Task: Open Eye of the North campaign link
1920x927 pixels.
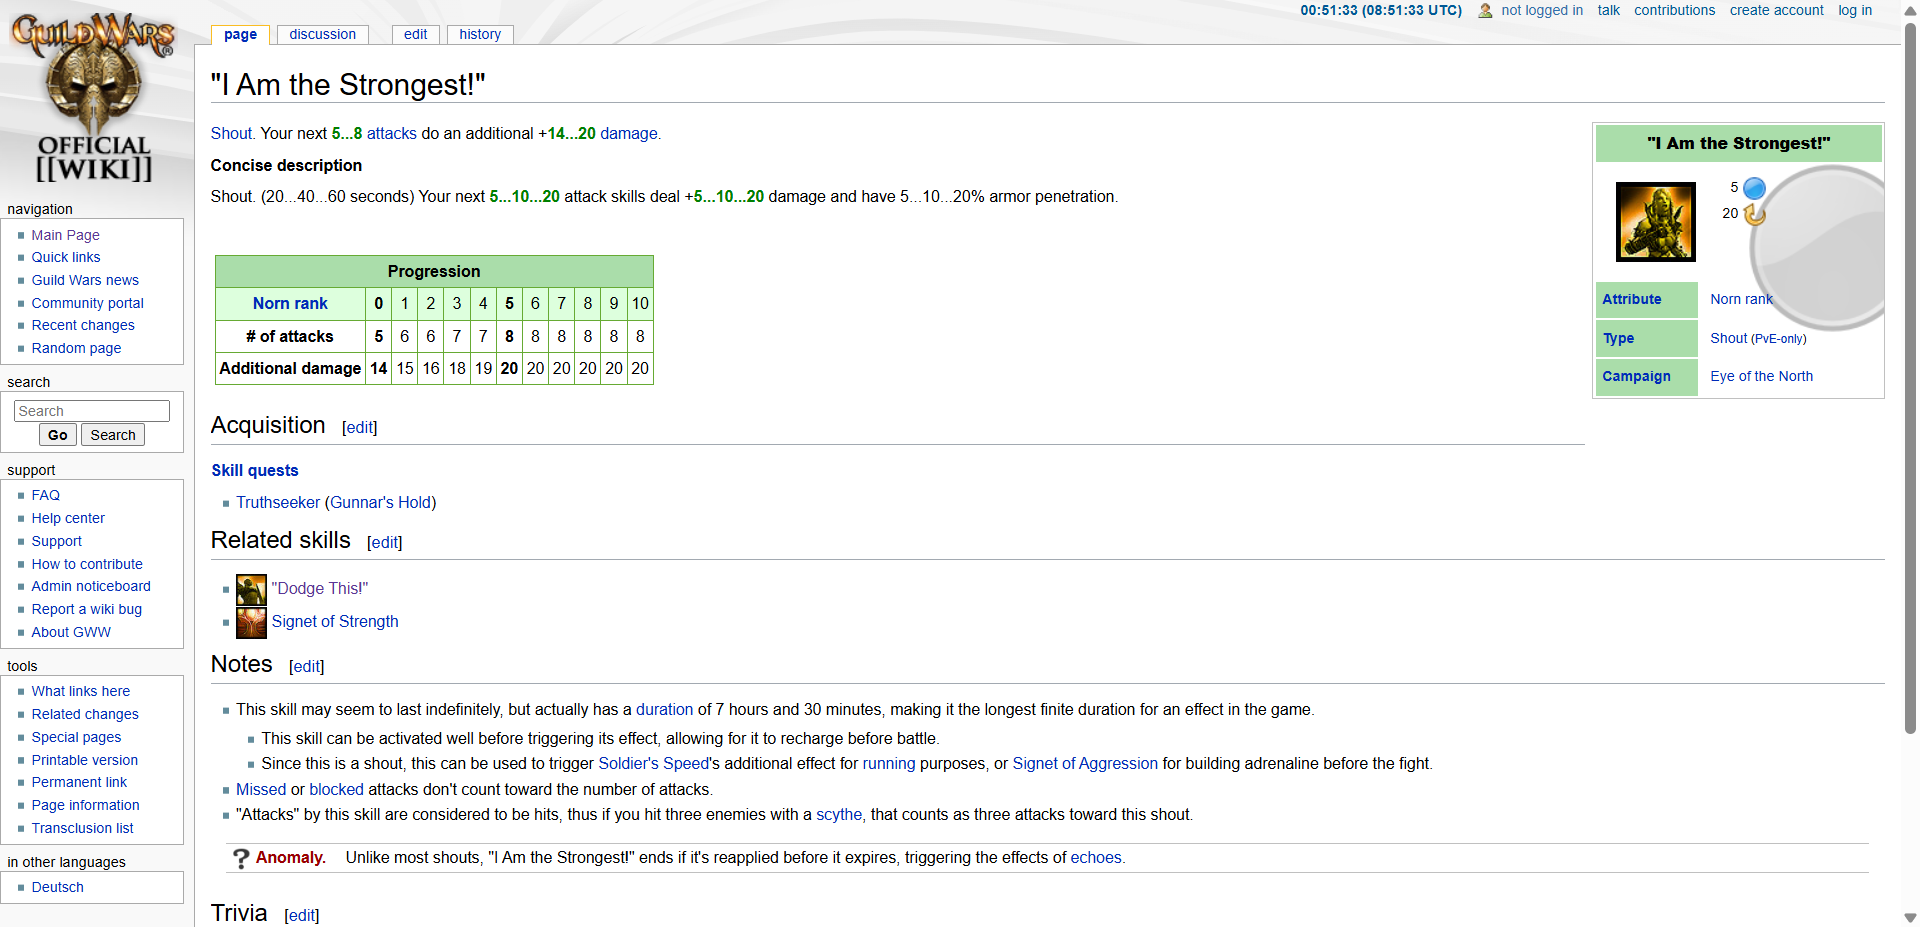Action: point(1761,376)
